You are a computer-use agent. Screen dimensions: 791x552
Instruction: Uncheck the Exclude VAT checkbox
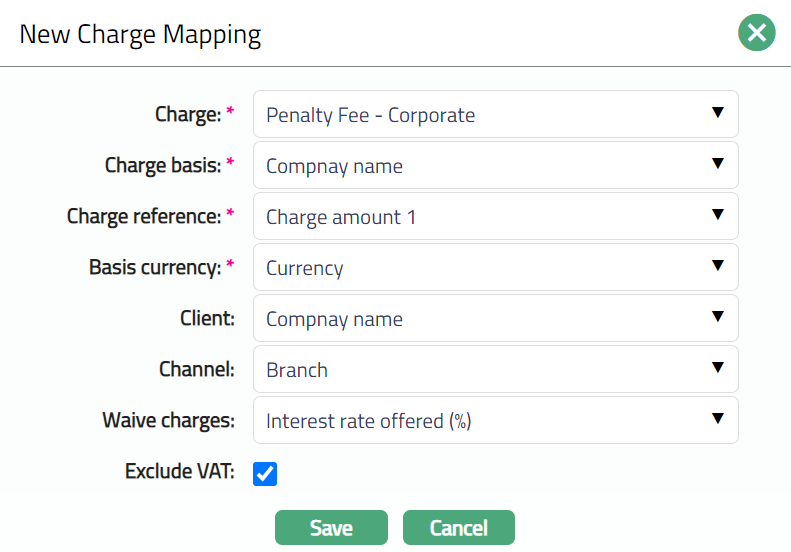(265, 473)
